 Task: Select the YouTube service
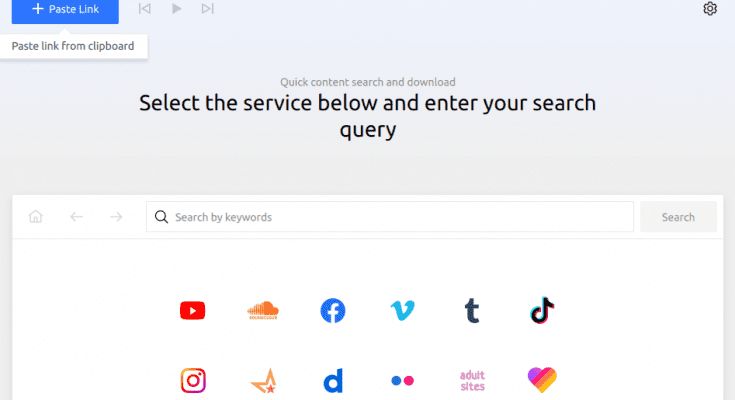(193, 311)
